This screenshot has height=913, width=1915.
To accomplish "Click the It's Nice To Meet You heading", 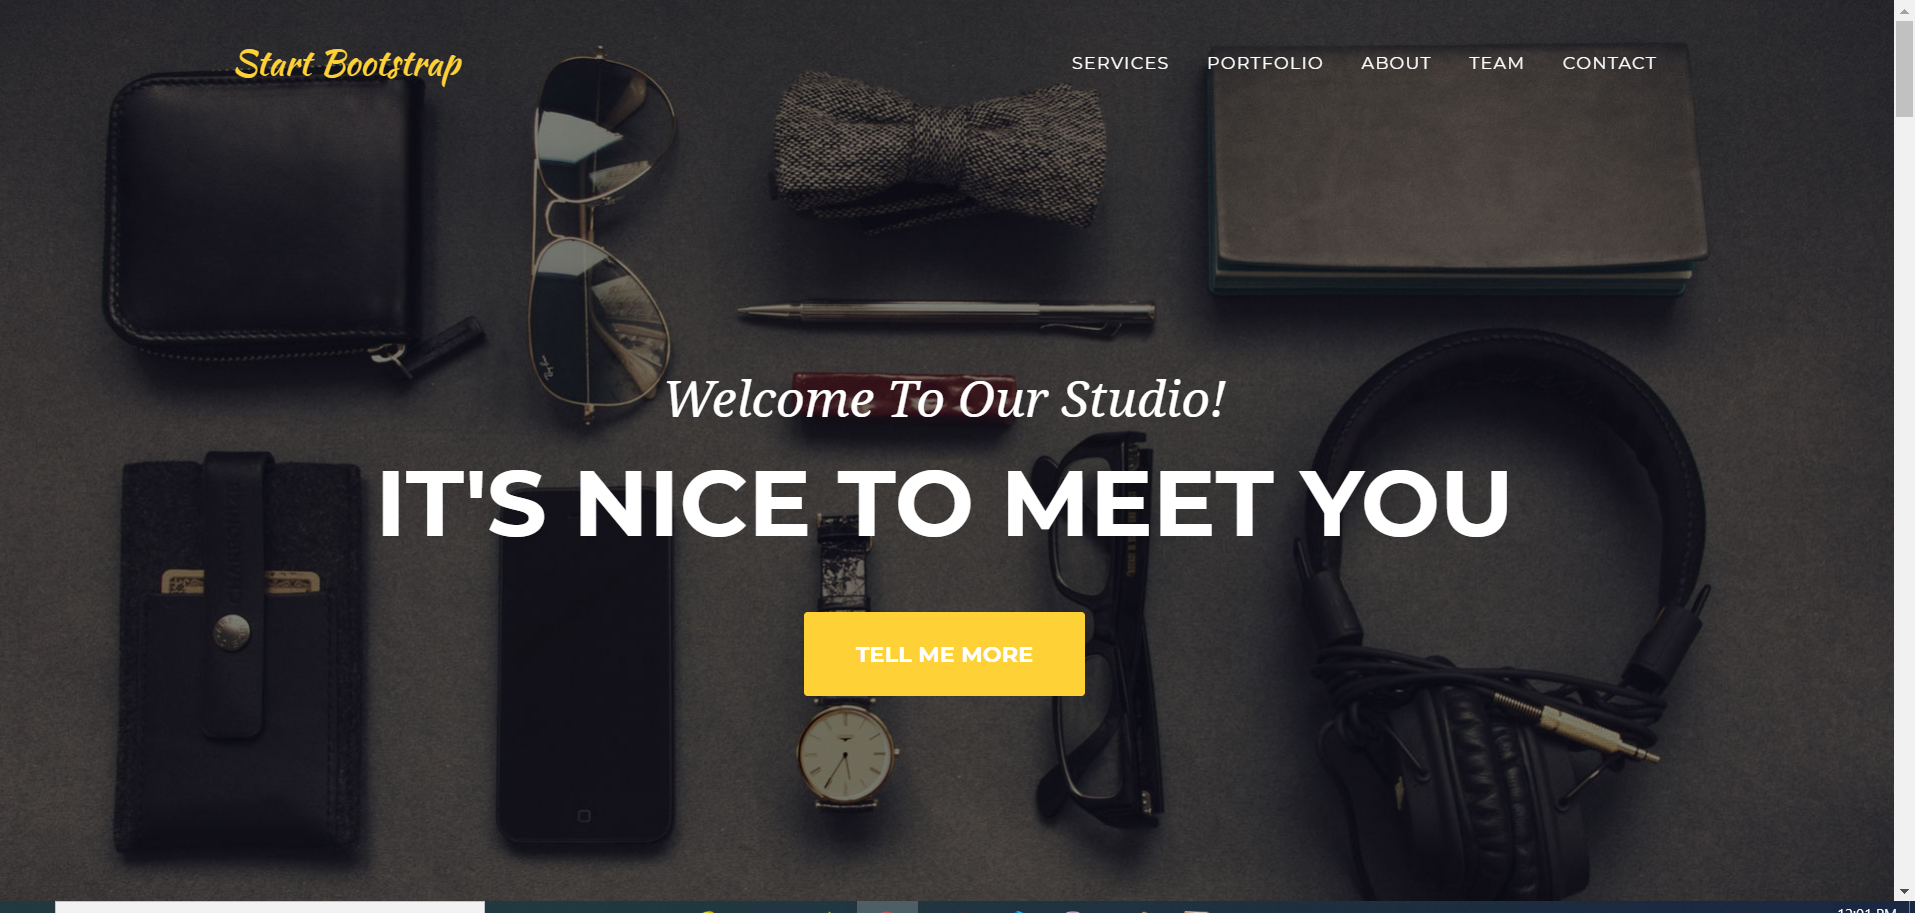I will (944, 503).
